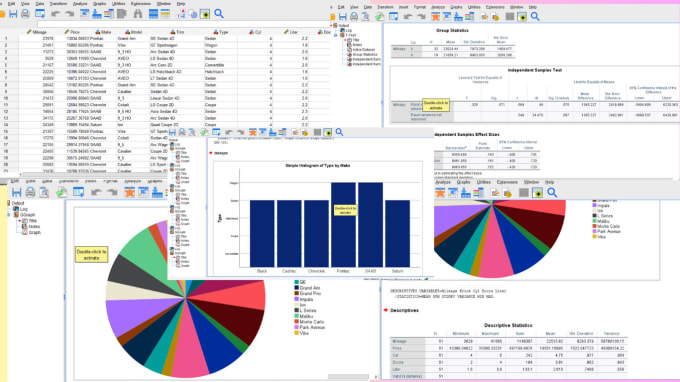Screen dimensions: 680x382
Task: Open Find binoculars in Data Editor toolbar
Action: 137,14
